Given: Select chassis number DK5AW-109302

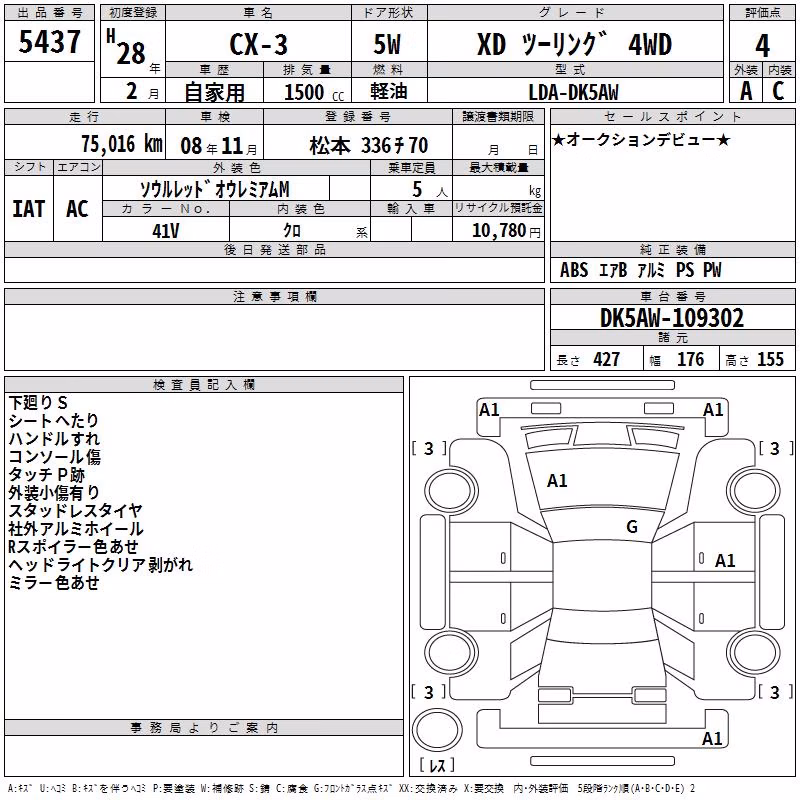Looking at the screenshot, I should 672,318.
